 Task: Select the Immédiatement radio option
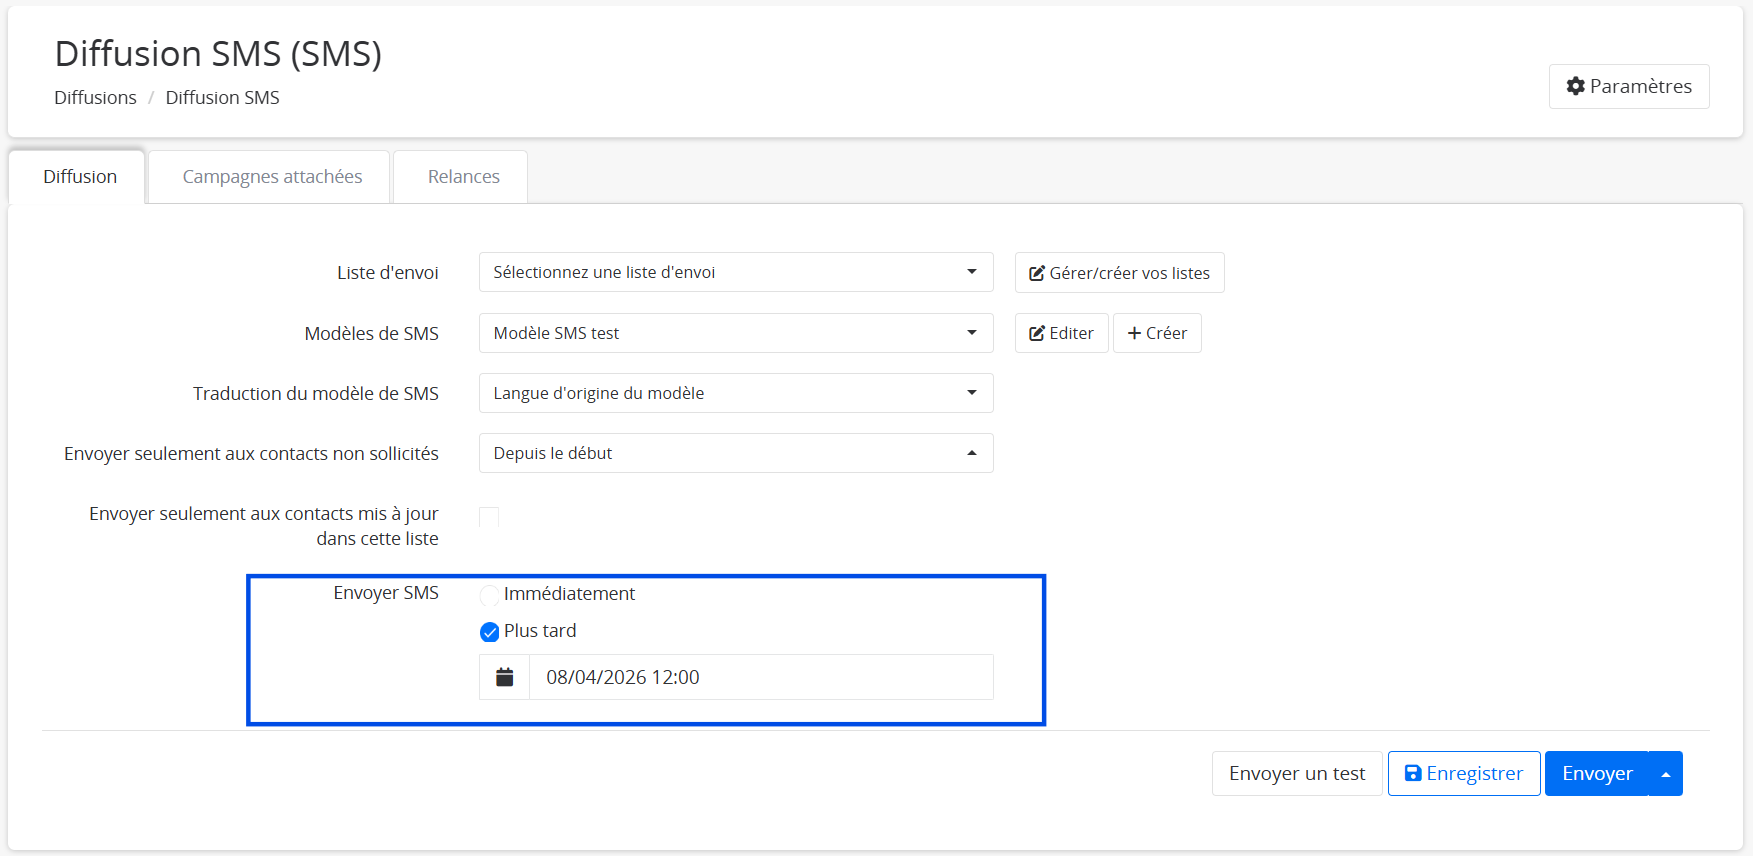490,595
